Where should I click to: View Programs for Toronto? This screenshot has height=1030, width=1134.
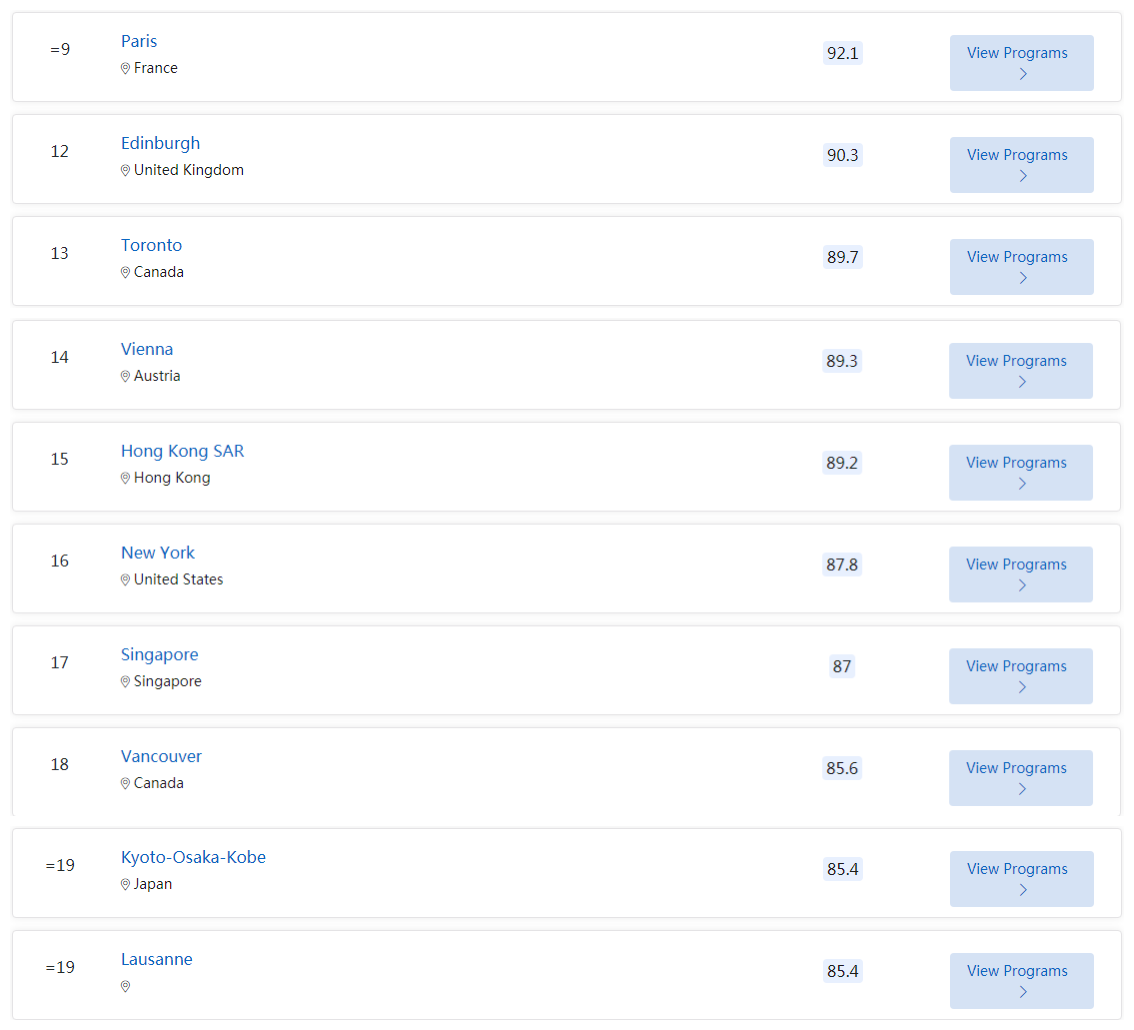[x=1021, y=267]
